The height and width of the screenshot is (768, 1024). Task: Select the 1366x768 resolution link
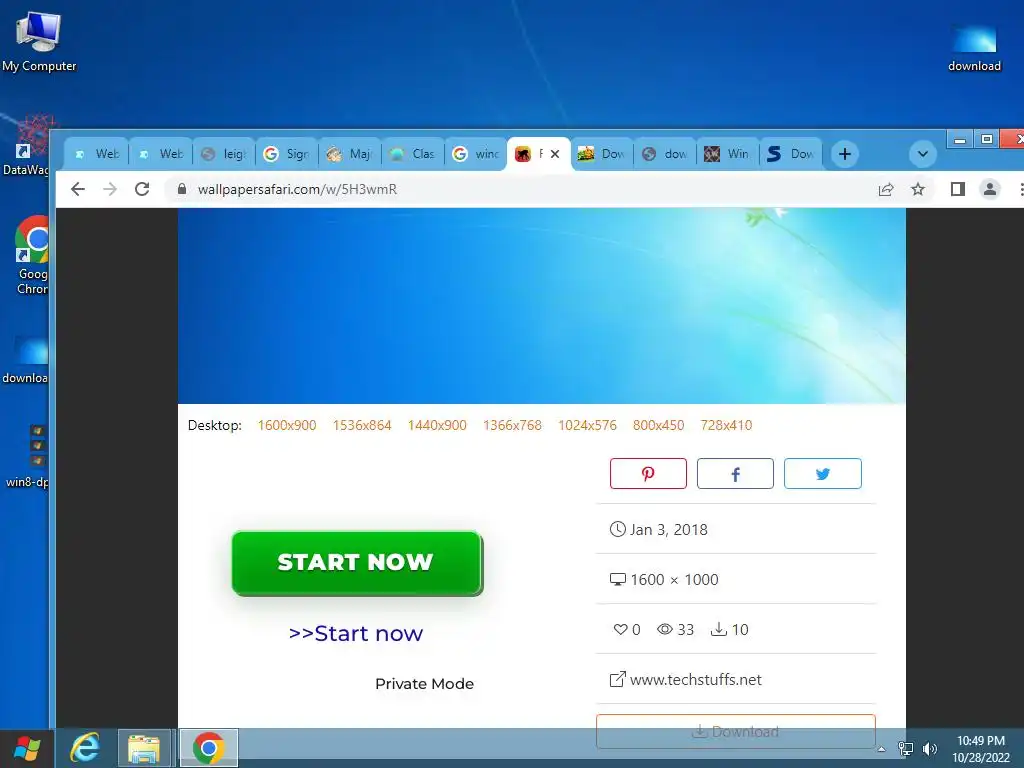512,425
